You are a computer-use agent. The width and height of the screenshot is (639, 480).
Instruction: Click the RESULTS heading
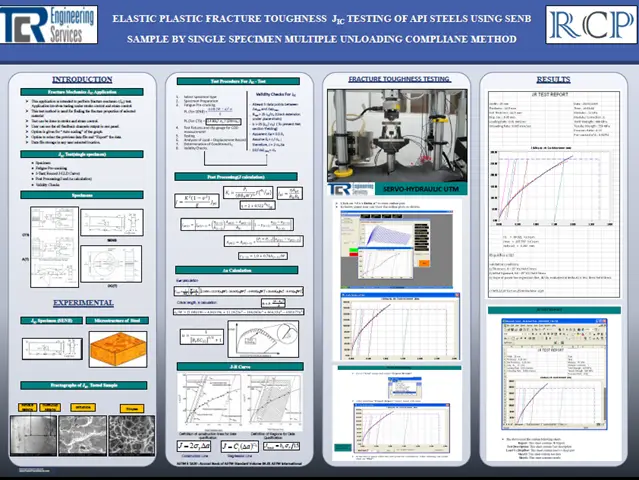coord(553,79)
